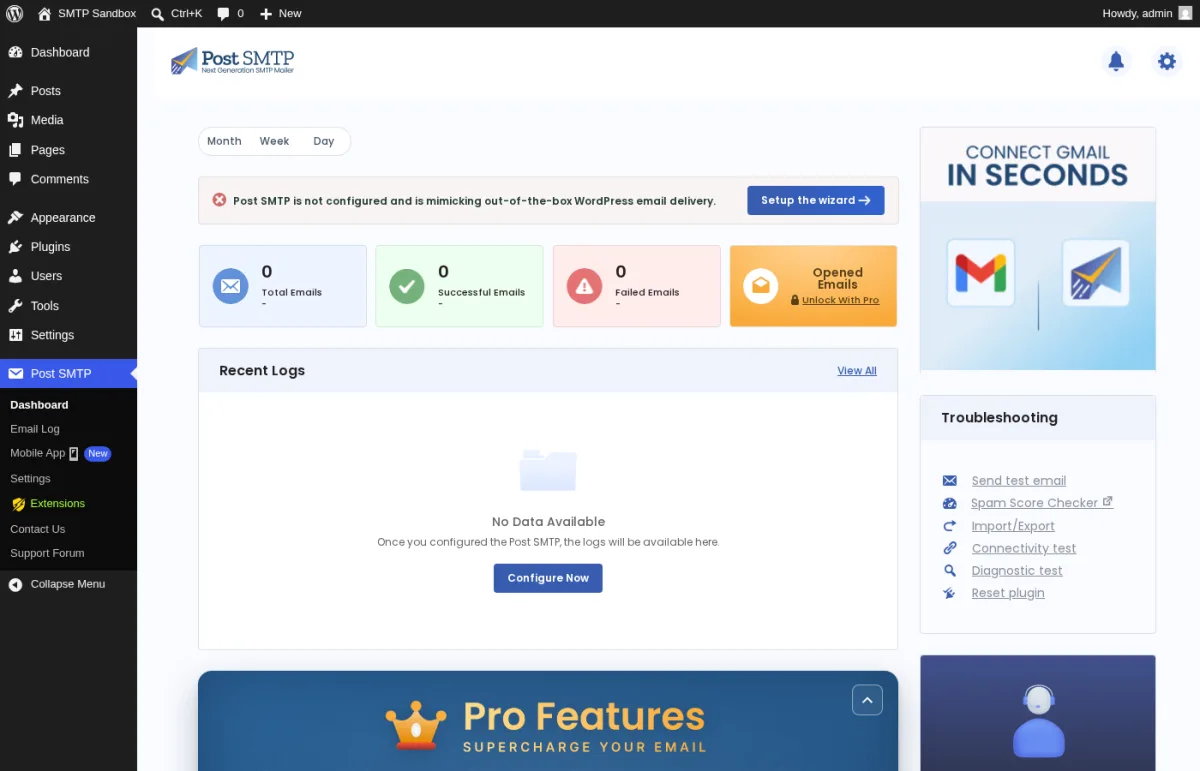Viewport: 1200px width, 771px height.
Task: Click Connectivity test link
Action: pos(1024,548)
